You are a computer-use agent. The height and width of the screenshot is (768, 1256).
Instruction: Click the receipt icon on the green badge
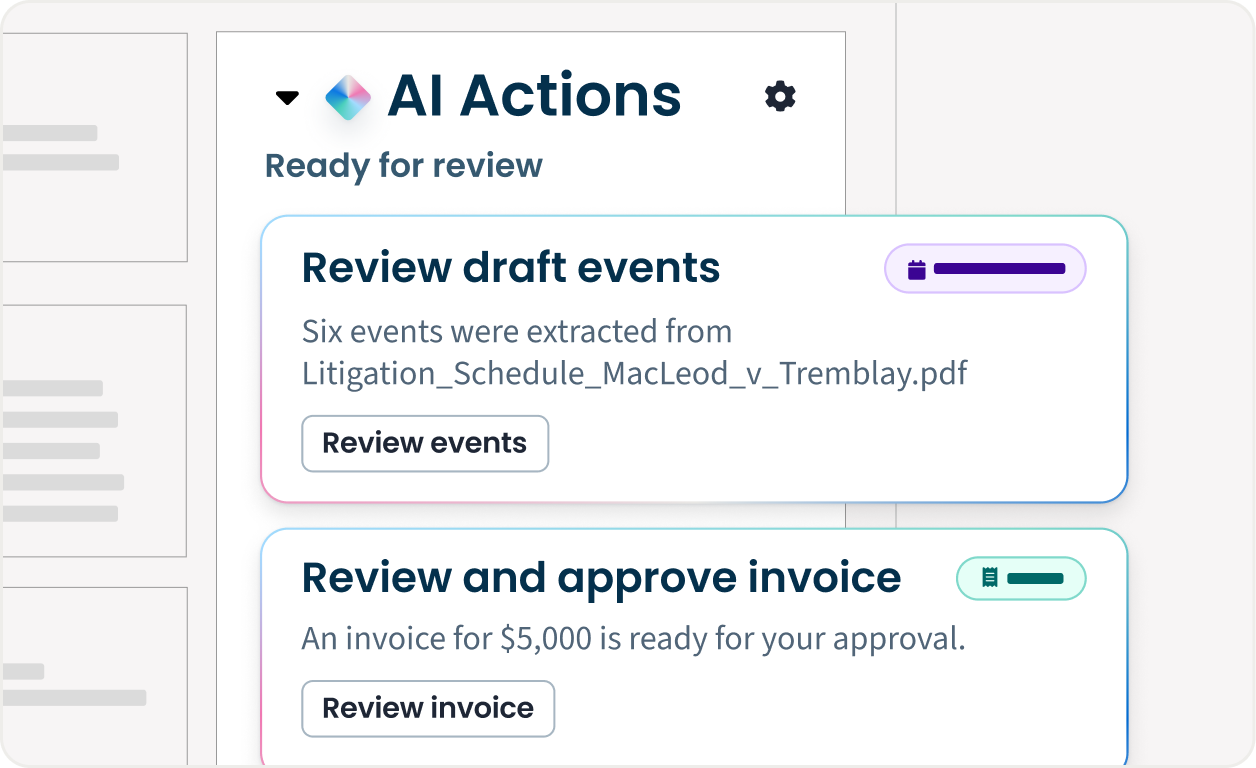point(990,578)
